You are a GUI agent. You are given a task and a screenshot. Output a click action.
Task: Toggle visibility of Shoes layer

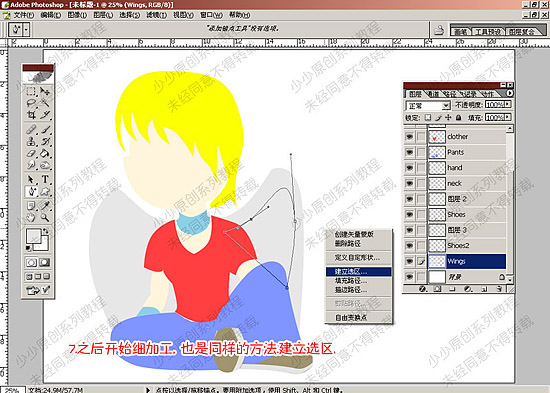(x=409, y=214)
